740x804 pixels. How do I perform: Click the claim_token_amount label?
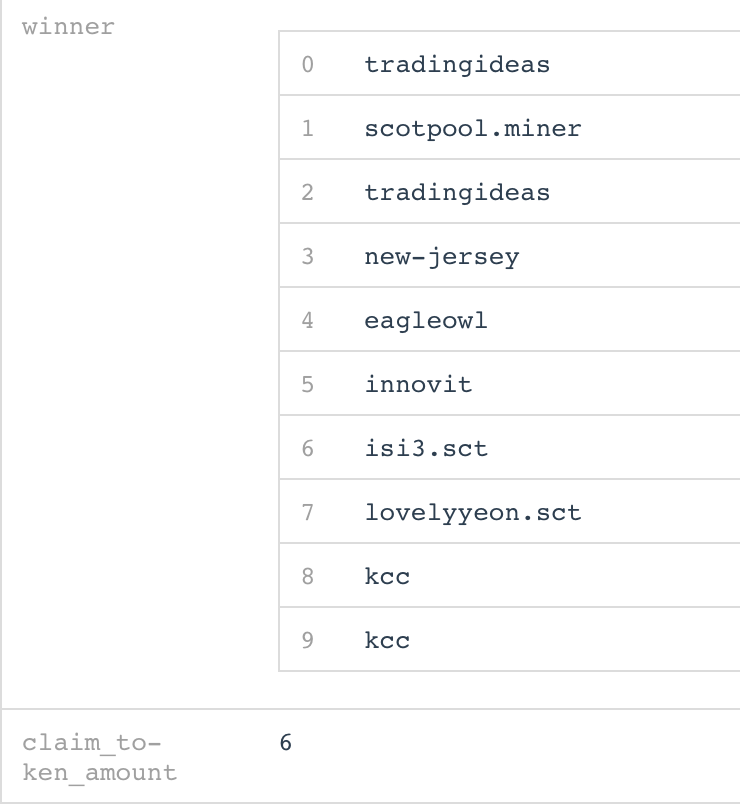pyautogui.click(x=99, y=757)
